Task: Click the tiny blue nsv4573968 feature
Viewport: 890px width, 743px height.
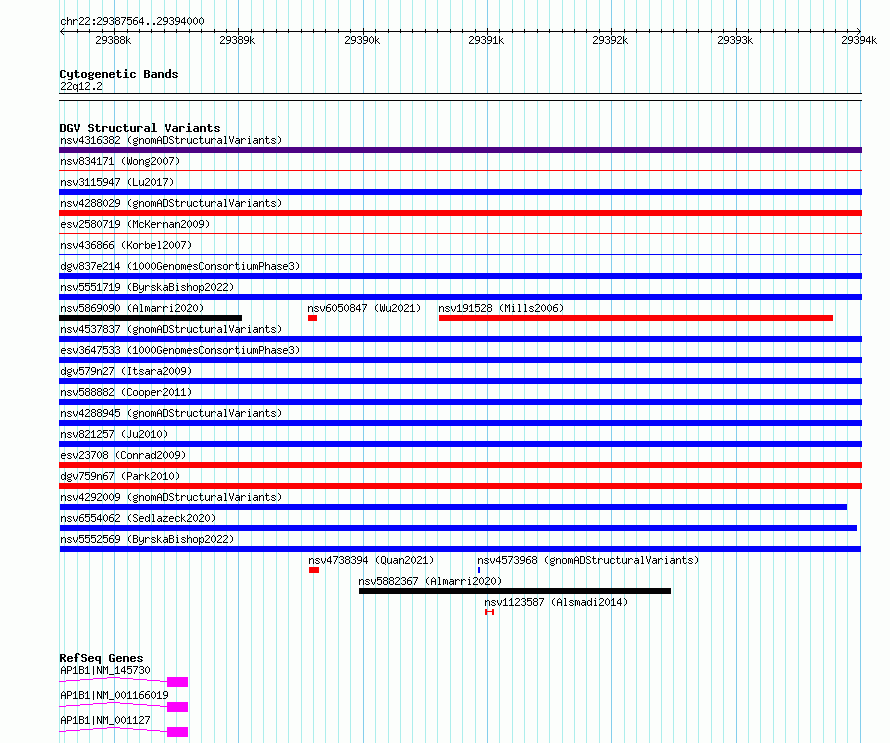Action: coord(479,570)
